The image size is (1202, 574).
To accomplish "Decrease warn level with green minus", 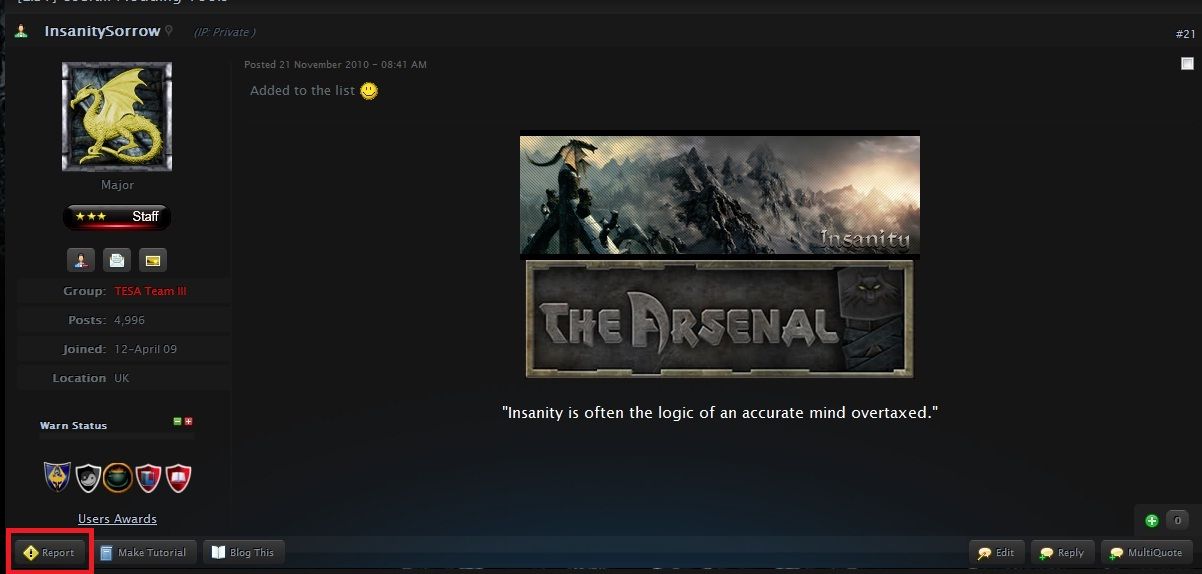I will click(x=177, y=421).
